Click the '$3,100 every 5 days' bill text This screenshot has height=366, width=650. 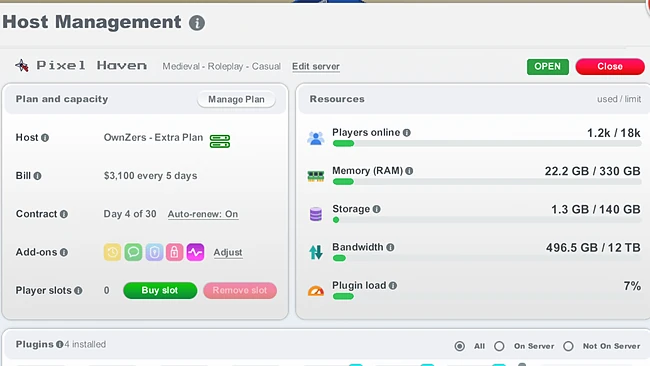[x=150, y=176]
